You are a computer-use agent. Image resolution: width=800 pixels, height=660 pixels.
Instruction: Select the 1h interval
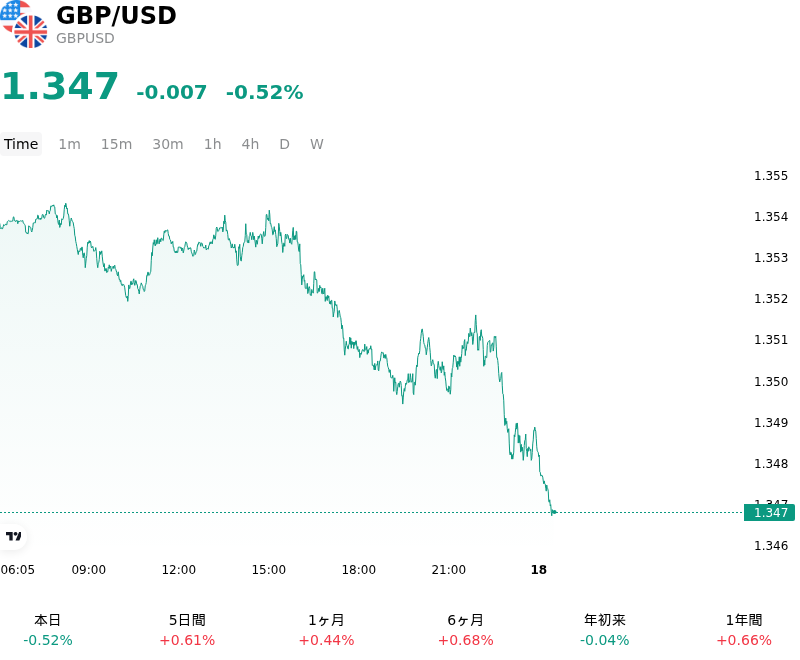(x=213, y=144)
